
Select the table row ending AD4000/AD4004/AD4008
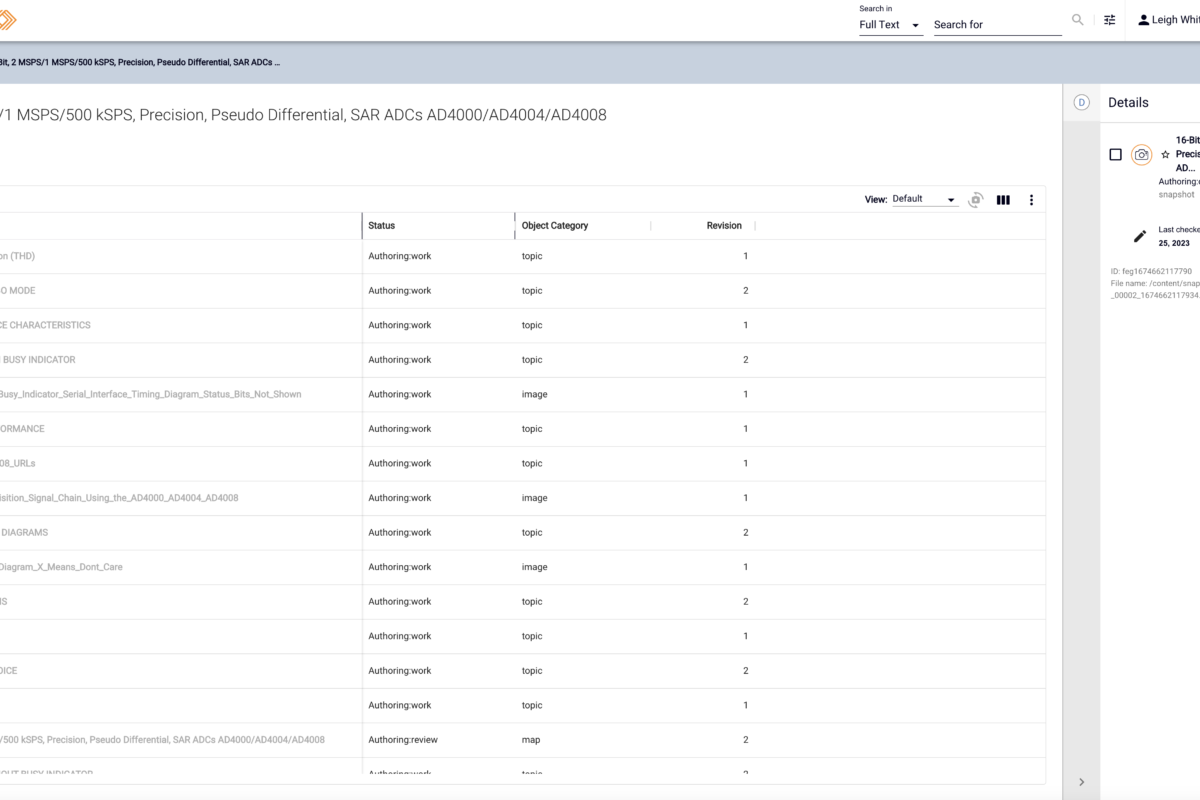coord(522,740)
